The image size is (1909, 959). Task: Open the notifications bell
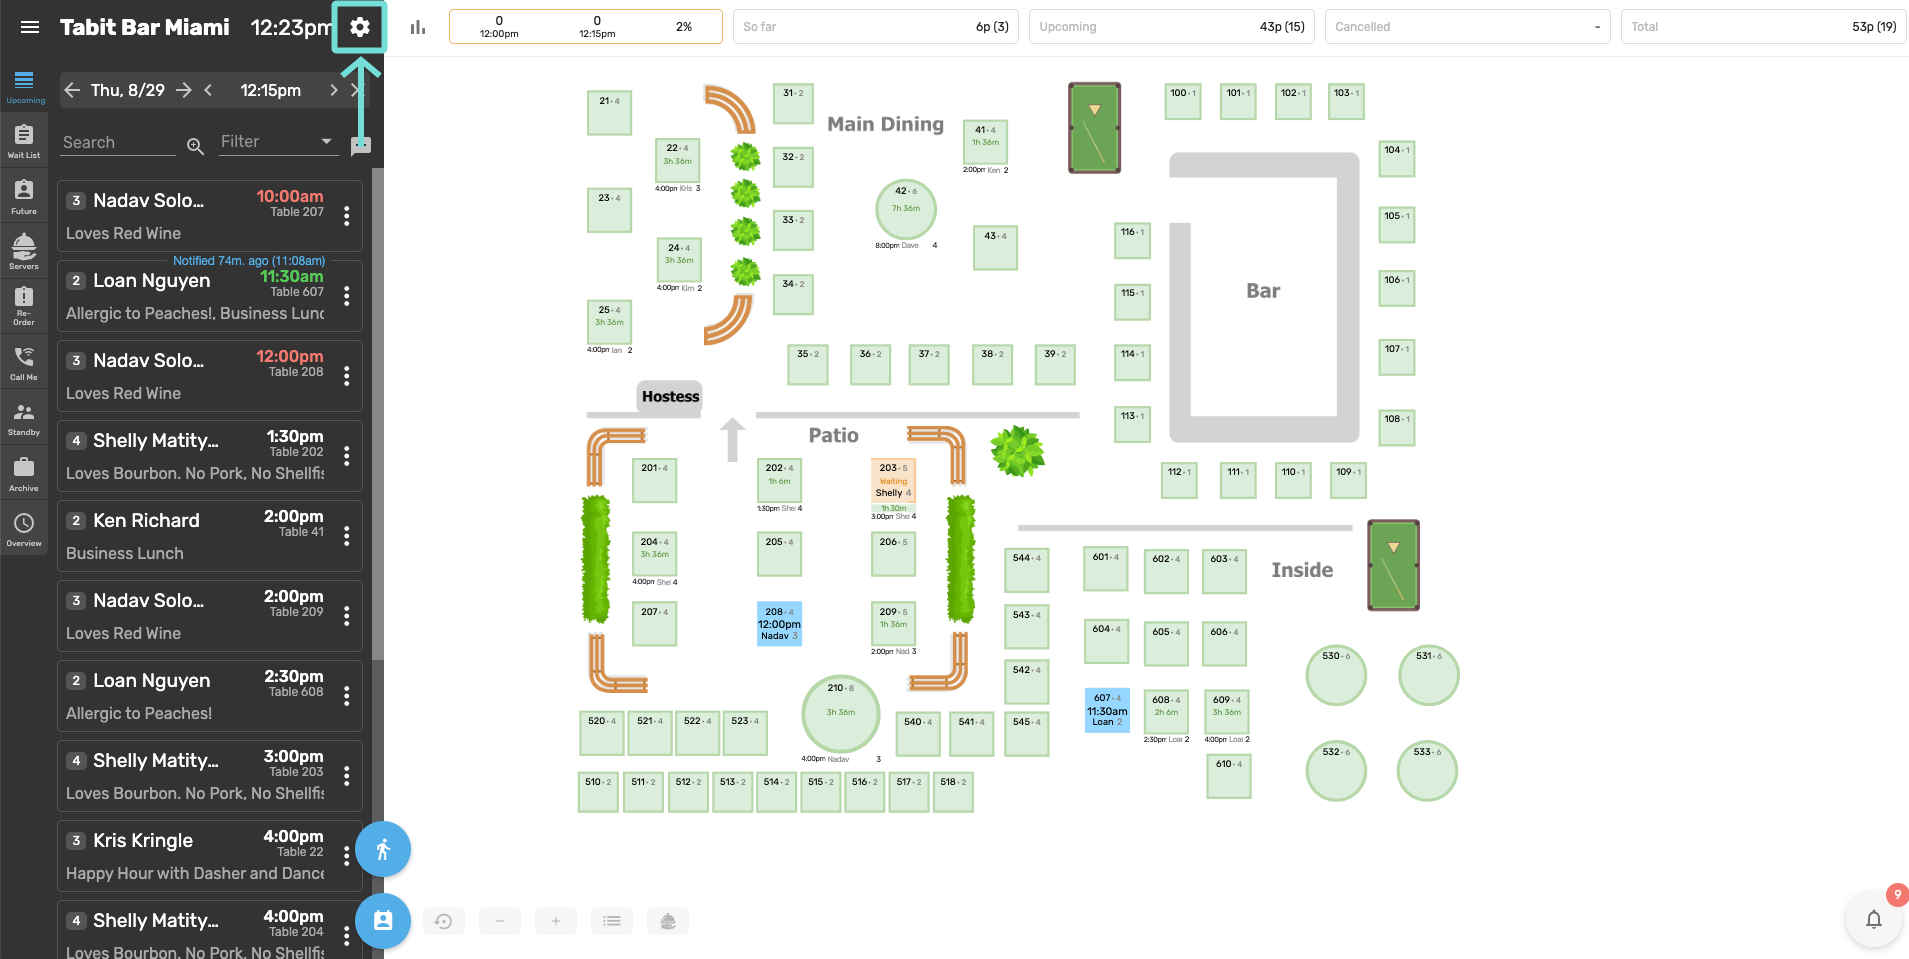pyautogui.click(x=1873, y=919)
